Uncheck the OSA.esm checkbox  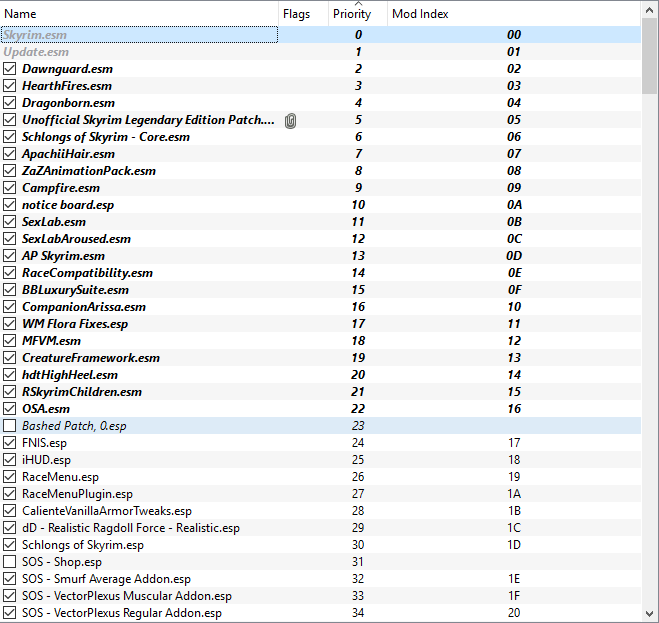pos(10,409)
